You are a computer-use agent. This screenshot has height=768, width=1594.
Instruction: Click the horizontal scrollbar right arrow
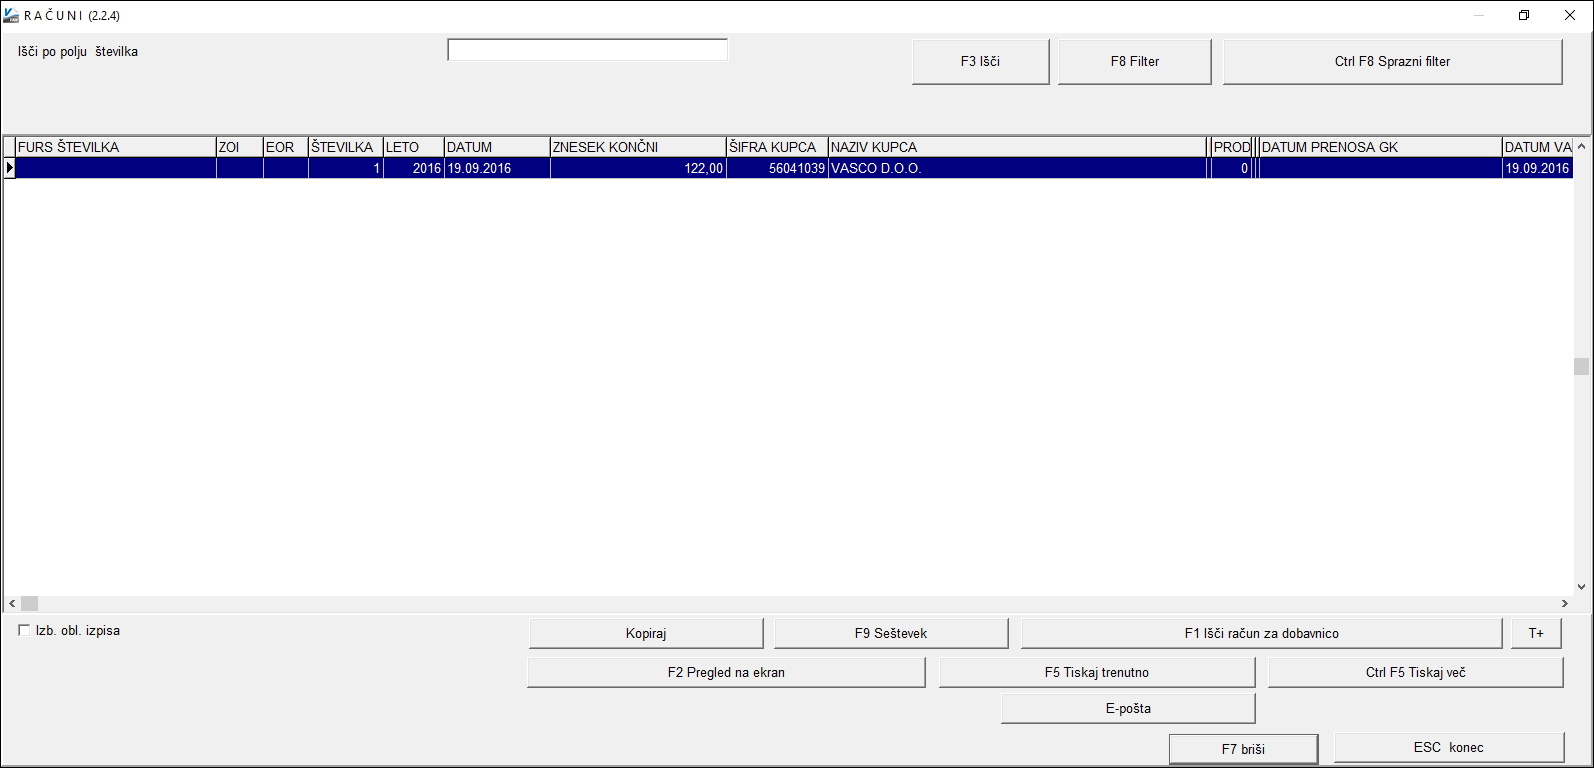tap(1565, 604)
